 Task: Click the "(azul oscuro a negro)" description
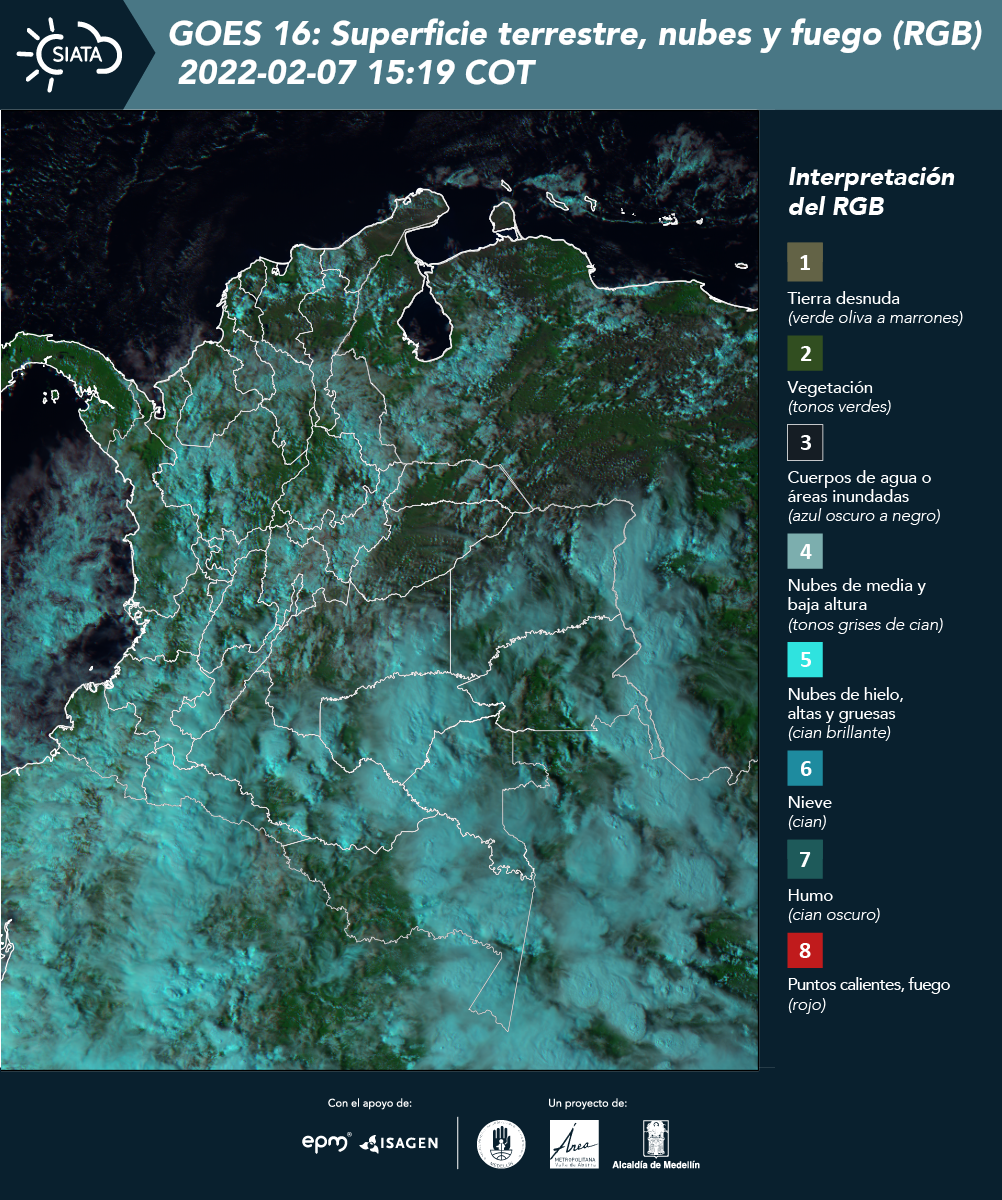[x=864, y=516]
